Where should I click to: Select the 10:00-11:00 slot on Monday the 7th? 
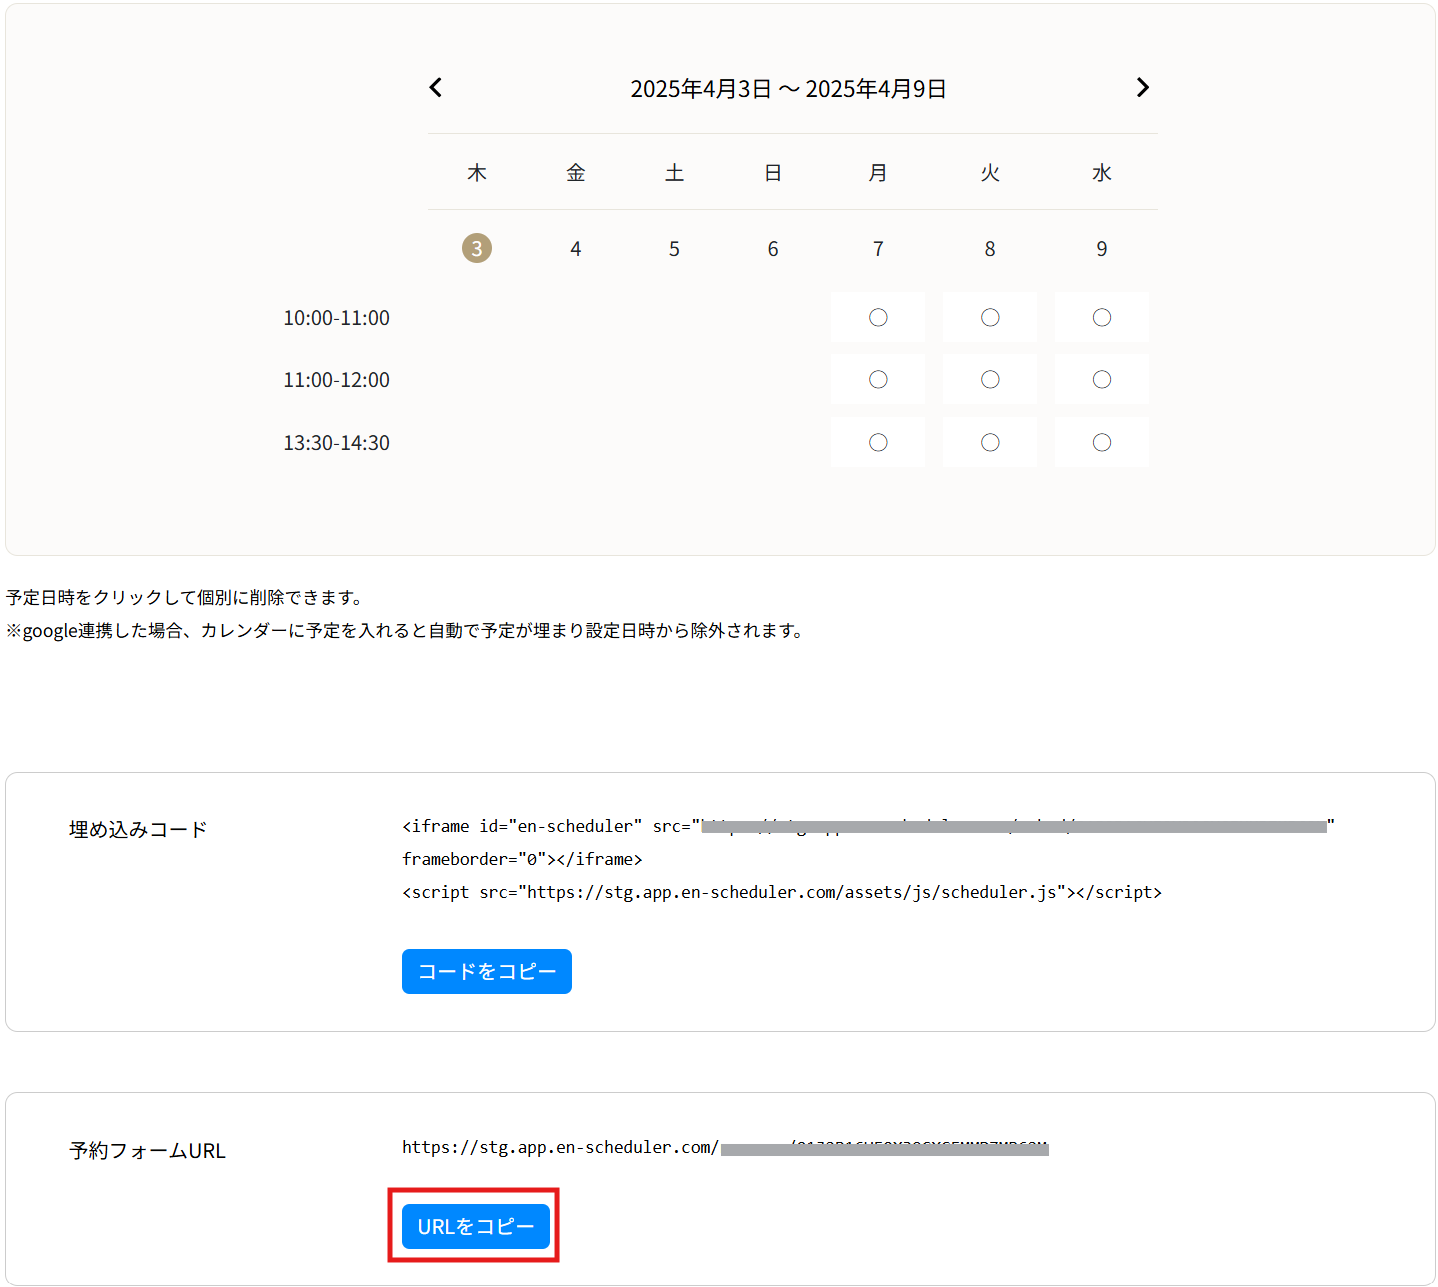pos(877,317)
